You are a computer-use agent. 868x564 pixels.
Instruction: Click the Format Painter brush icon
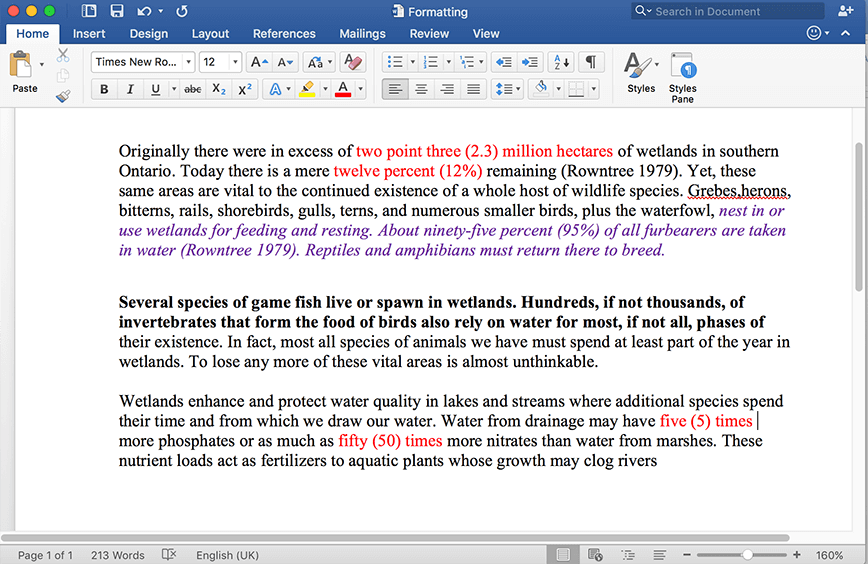(x=63, y=96)
